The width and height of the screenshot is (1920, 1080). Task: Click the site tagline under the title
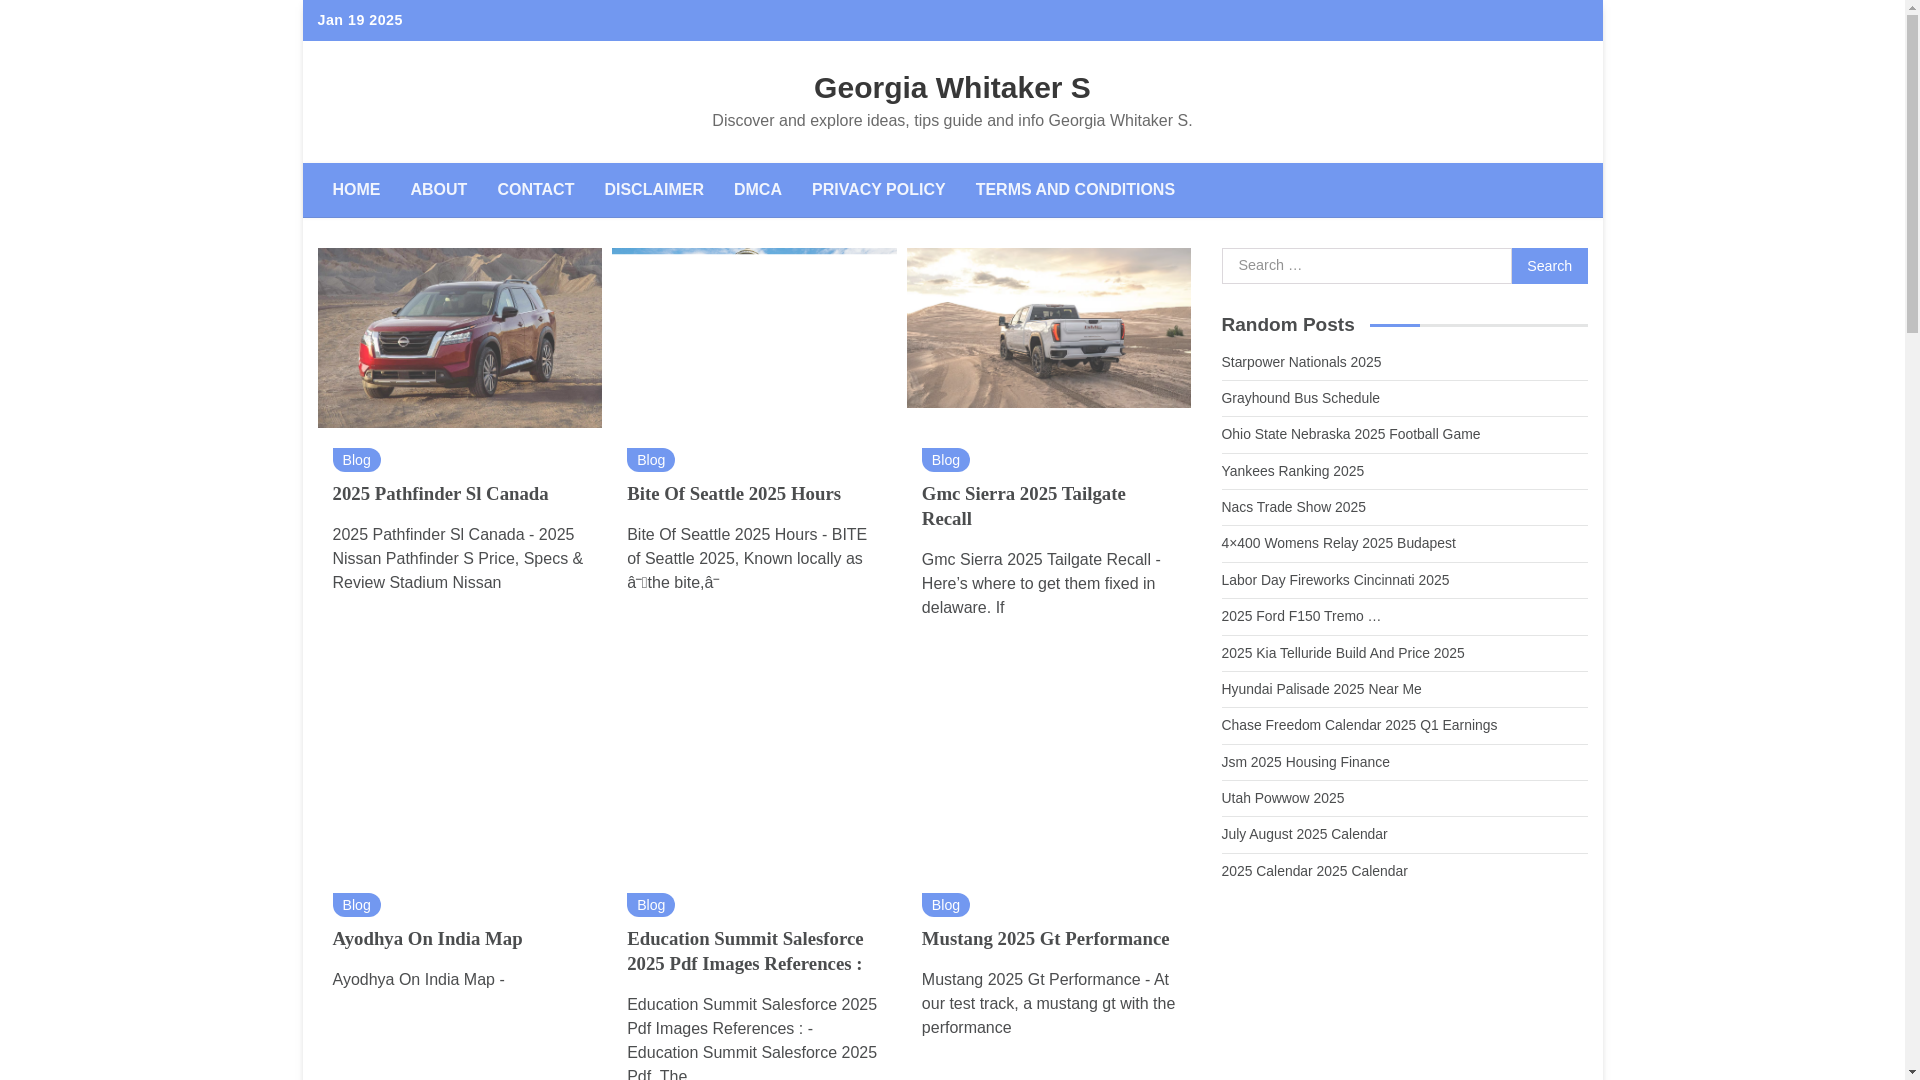951,121
